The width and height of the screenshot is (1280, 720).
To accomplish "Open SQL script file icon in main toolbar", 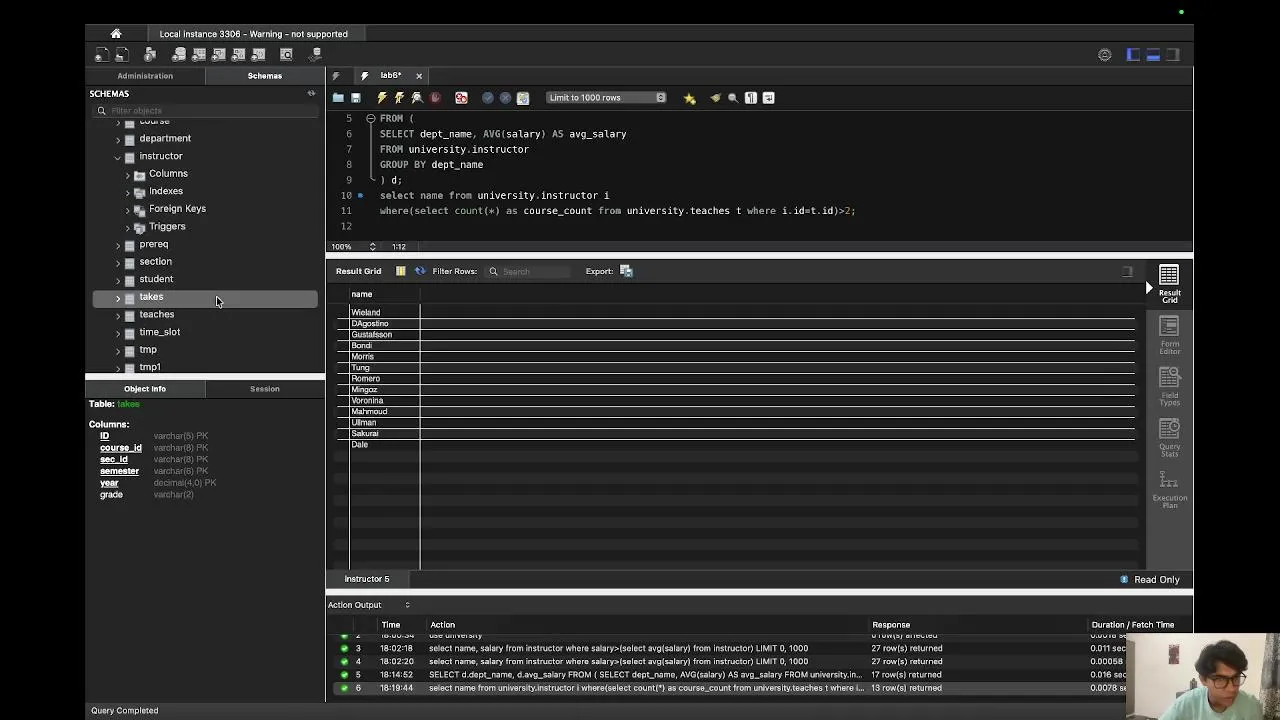I will 122,55.
